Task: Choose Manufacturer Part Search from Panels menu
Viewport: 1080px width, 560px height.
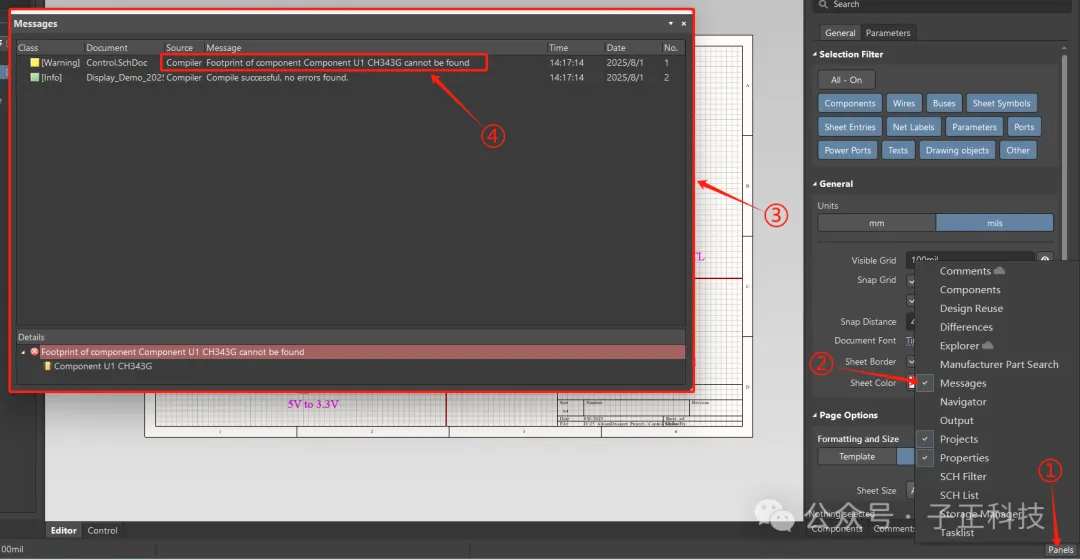Action: (x=995, y=364)
